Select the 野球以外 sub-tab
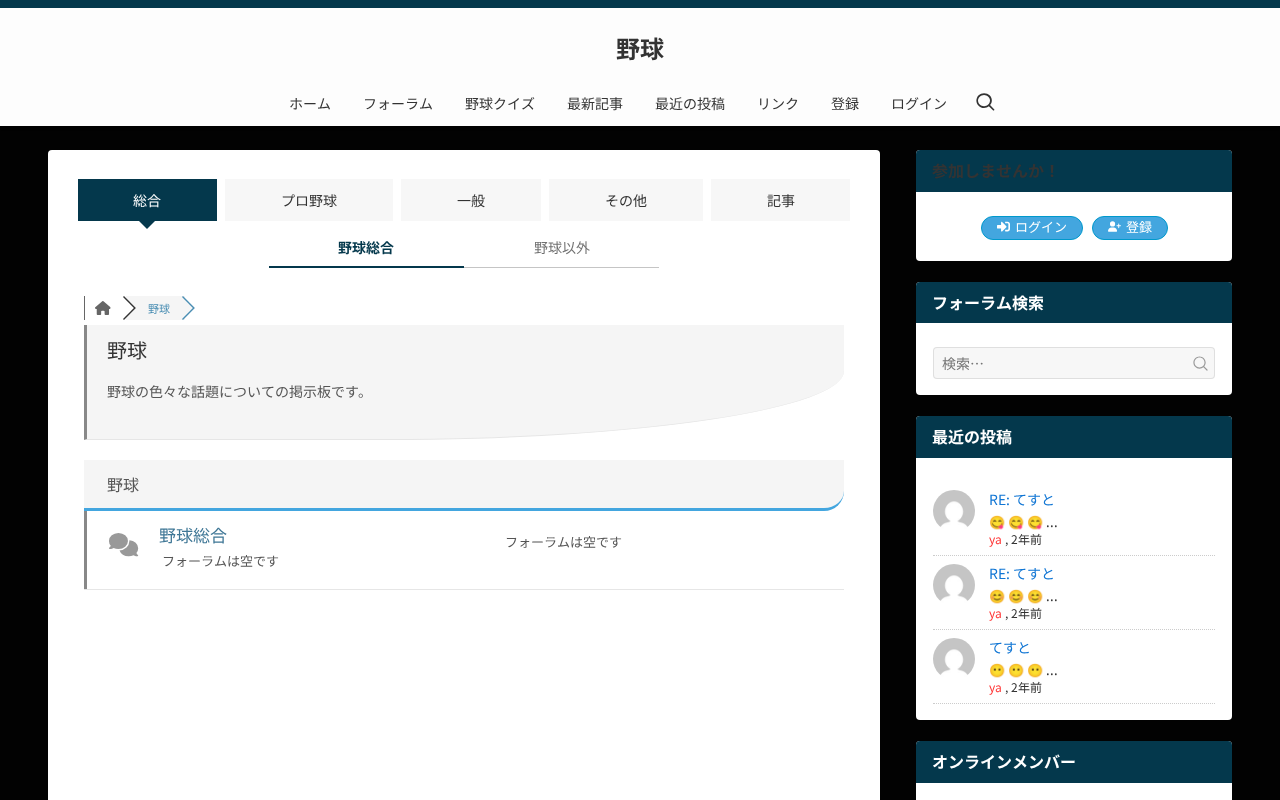Image resolution: width=1280 pixels, height=800 pixels. point(562,248)
